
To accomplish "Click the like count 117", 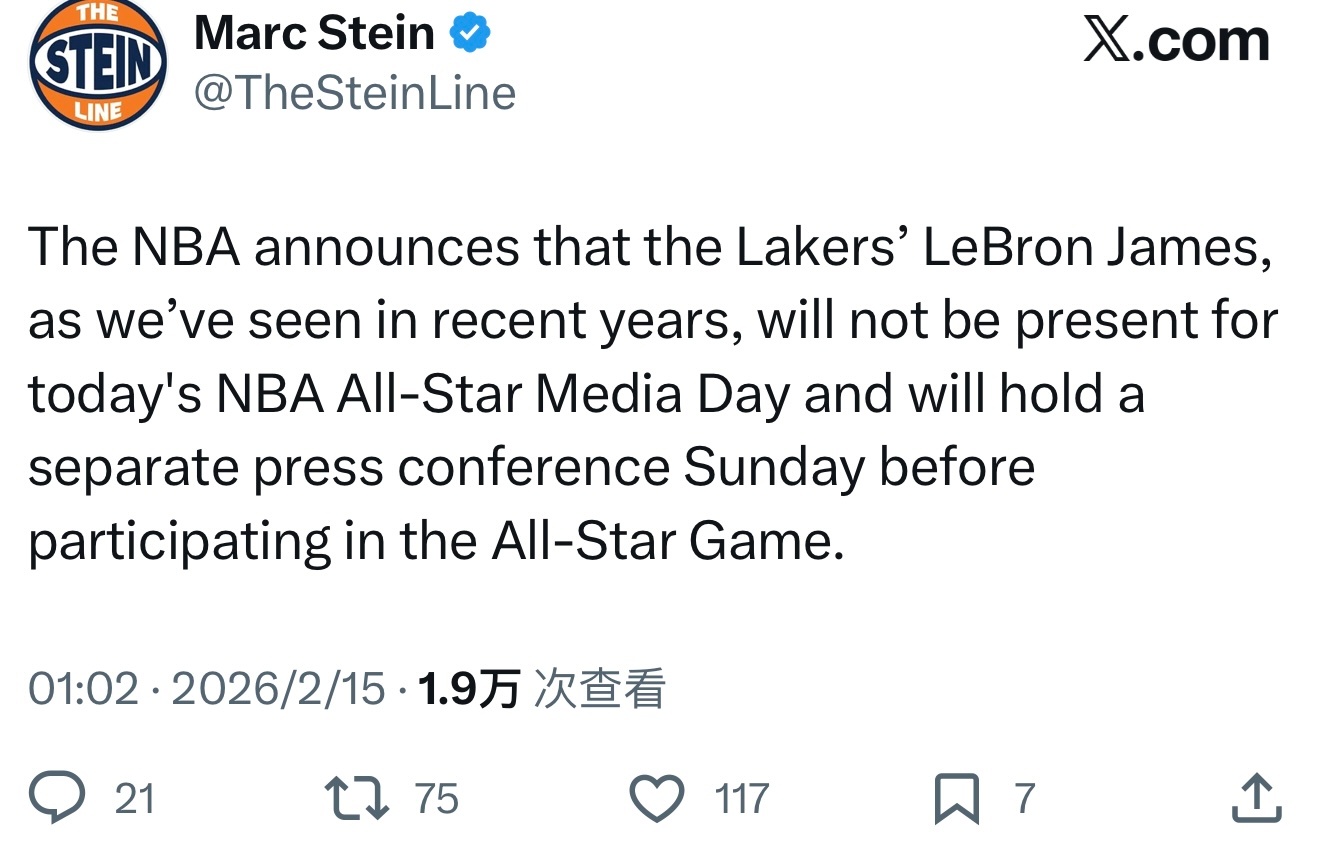I will pyautogui.click(x=742, y=799).
